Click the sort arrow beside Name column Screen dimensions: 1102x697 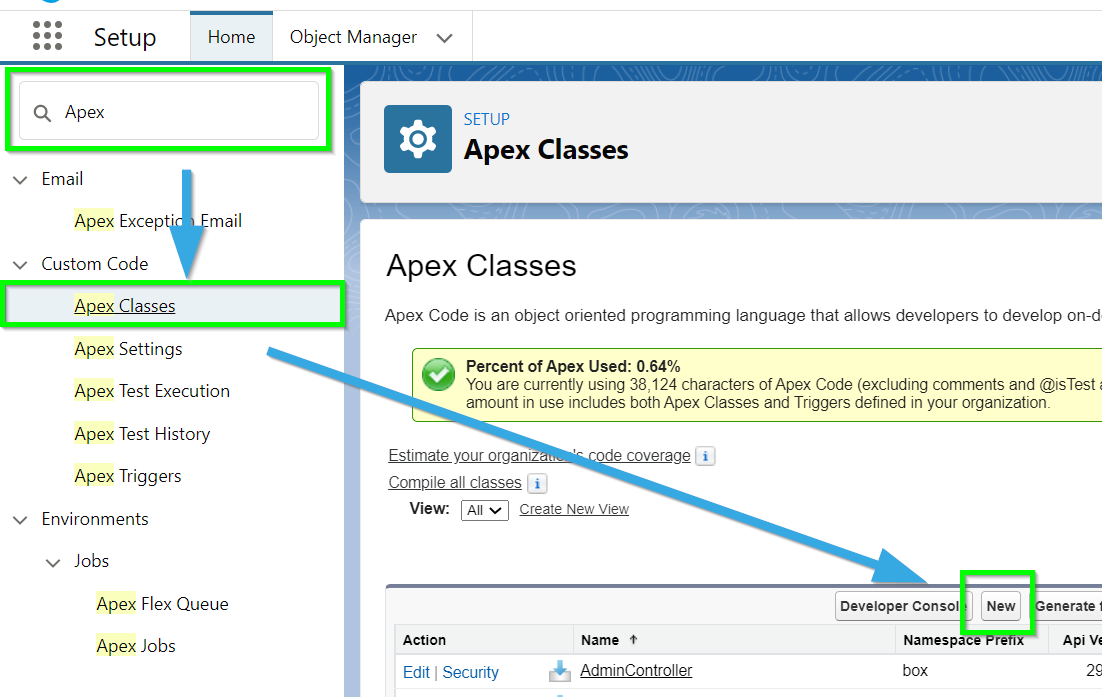pos(633,639)
